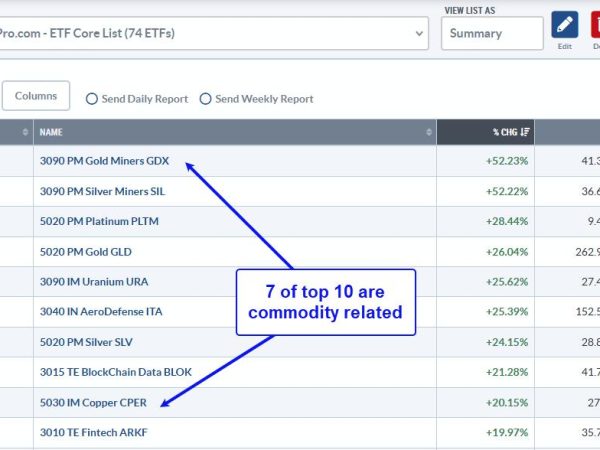Click the blue Edit pencil icon
The image size is (600, 450).
(564, 24)
